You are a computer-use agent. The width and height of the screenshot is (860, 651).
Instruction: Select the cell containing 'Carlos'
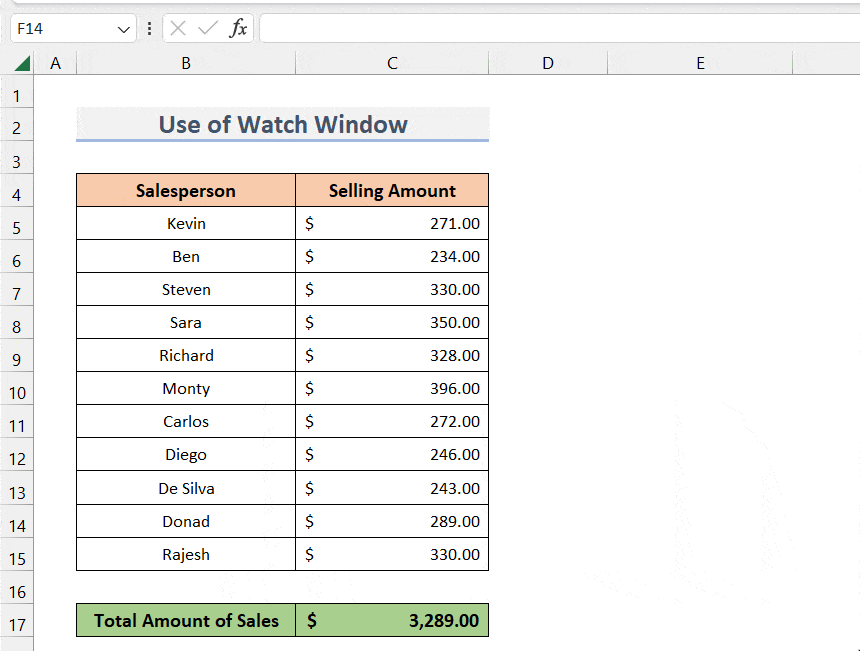click(x=186, y=421)
